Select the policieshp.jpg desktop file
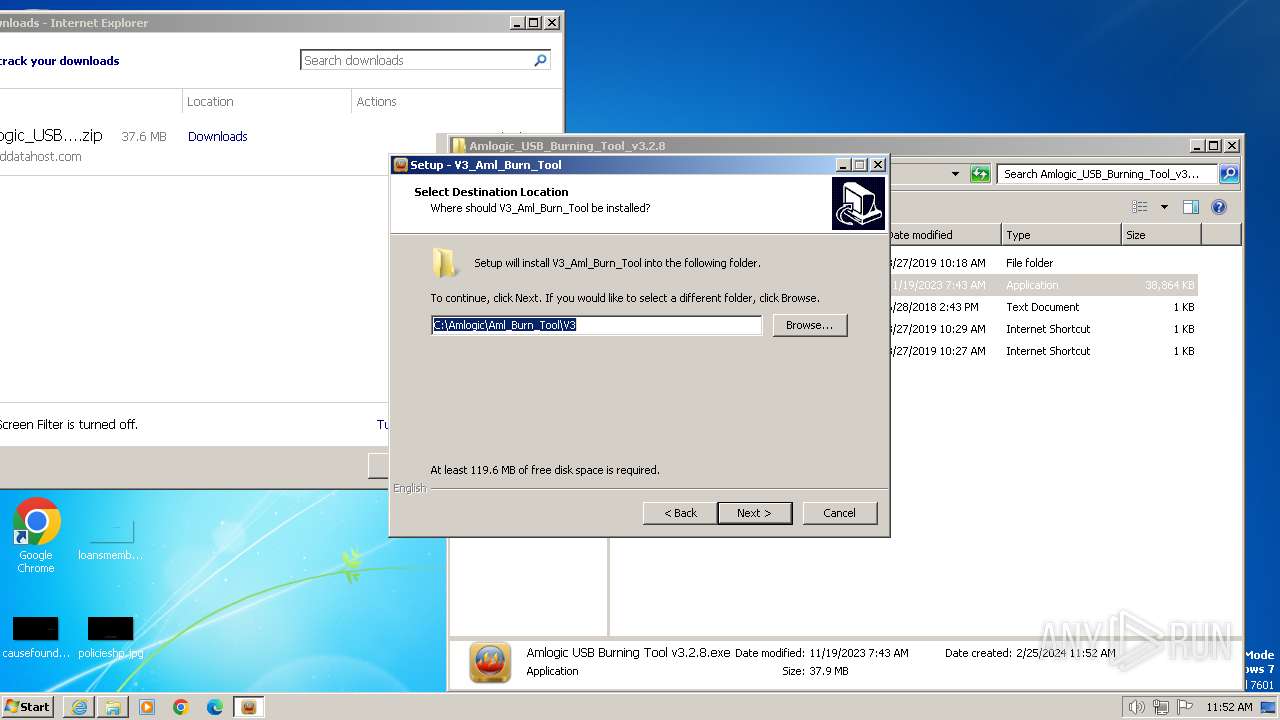Viewport: 1280px width, 720px height. pos(110,638)
